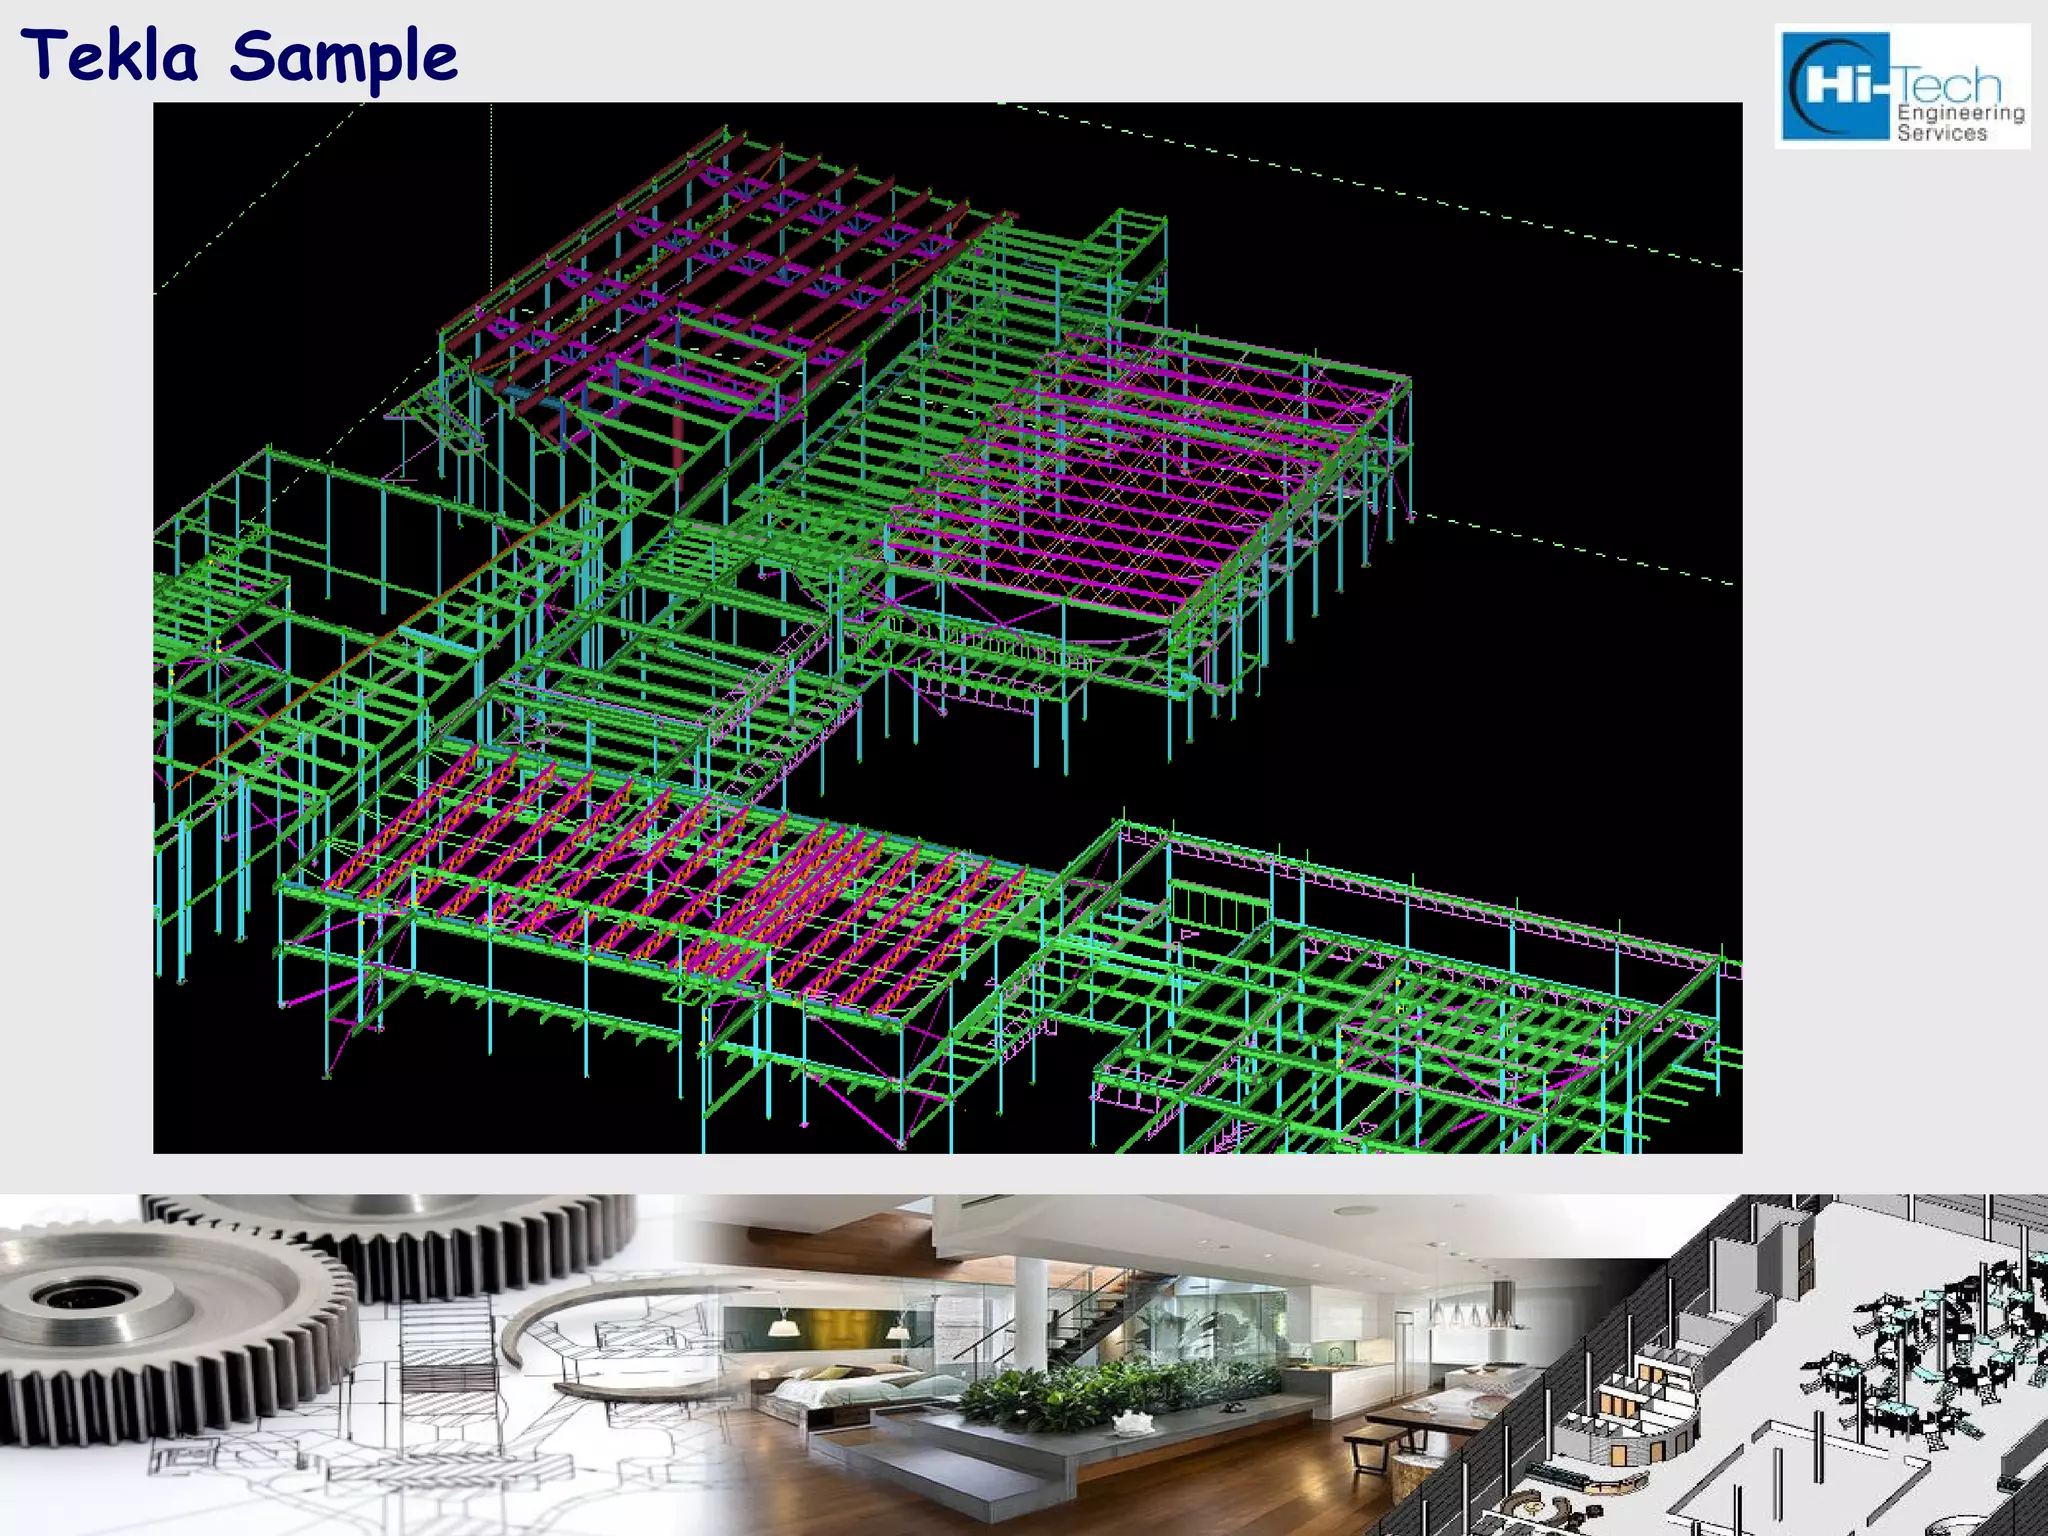The width and height of the screenshot is (2048, 1536).
Task: Open the Tekla steel structure model image
Action: pos(947,628)
